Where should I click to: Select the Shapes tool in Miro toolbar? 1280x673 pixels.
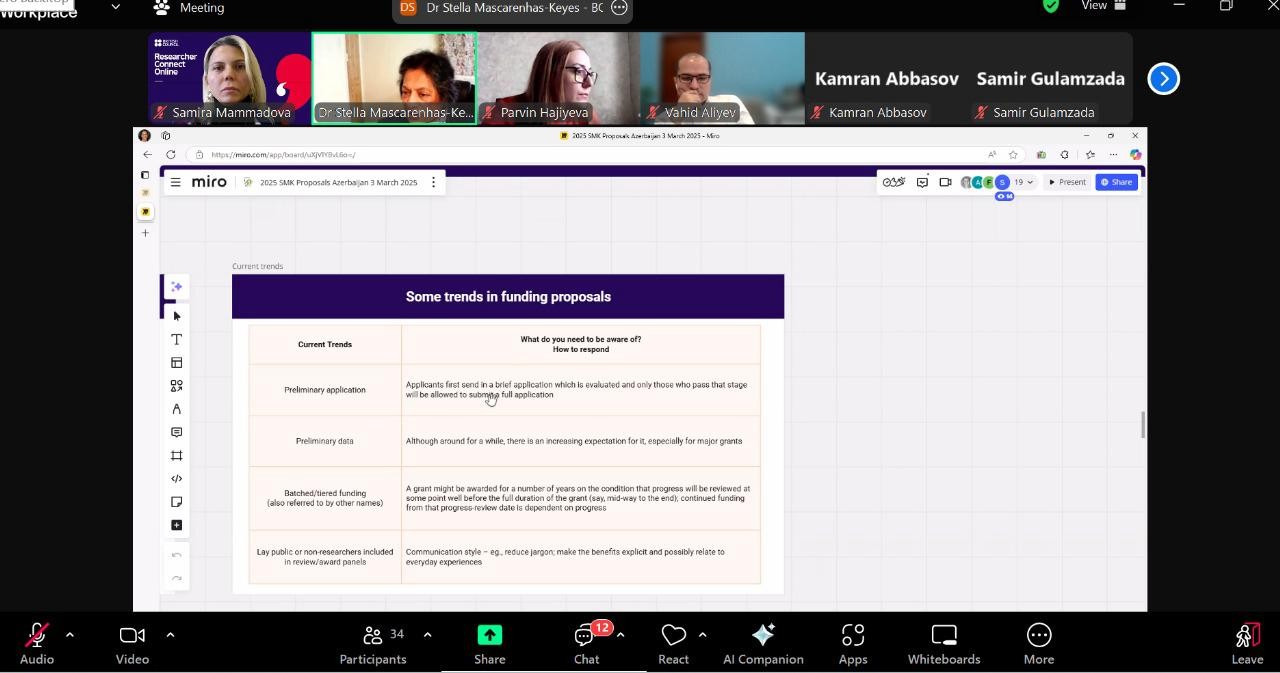tap(176, 386)
